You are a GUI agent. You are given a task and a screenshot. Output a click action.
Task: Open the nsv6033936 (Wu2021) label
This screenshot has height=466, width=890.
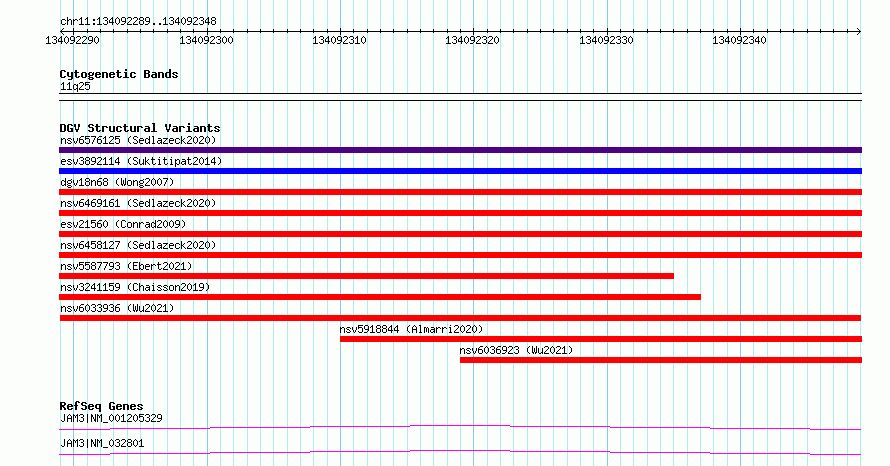[117, 308]
